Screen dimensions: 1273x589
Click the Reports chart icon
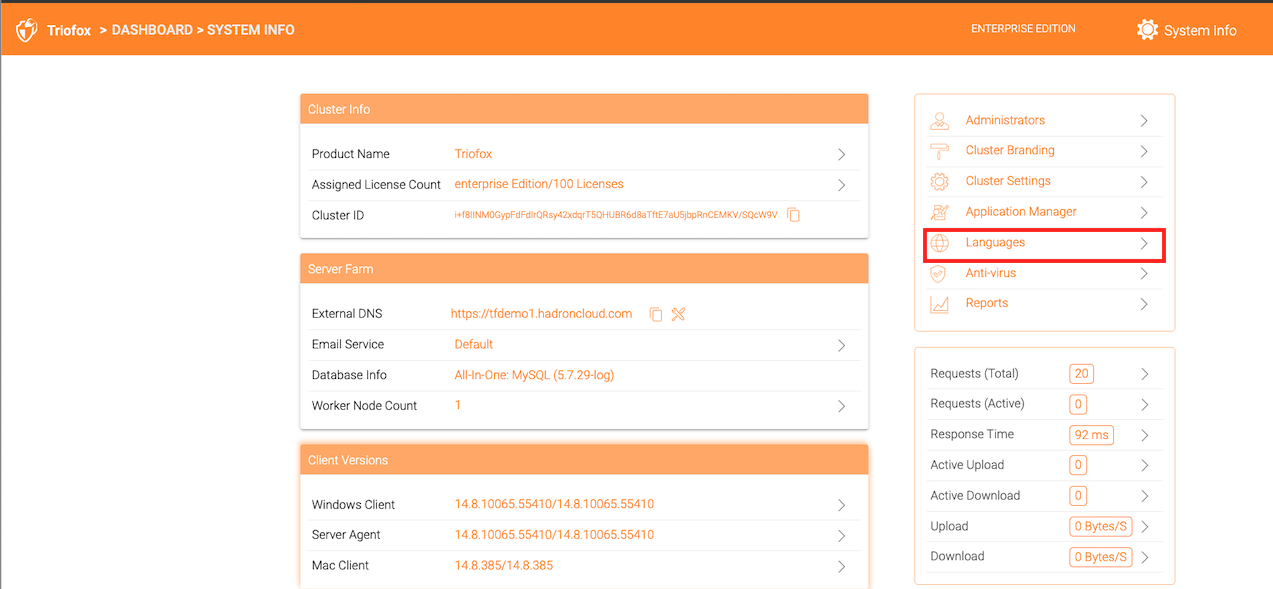pyautogui.click(x=939, y=304)
